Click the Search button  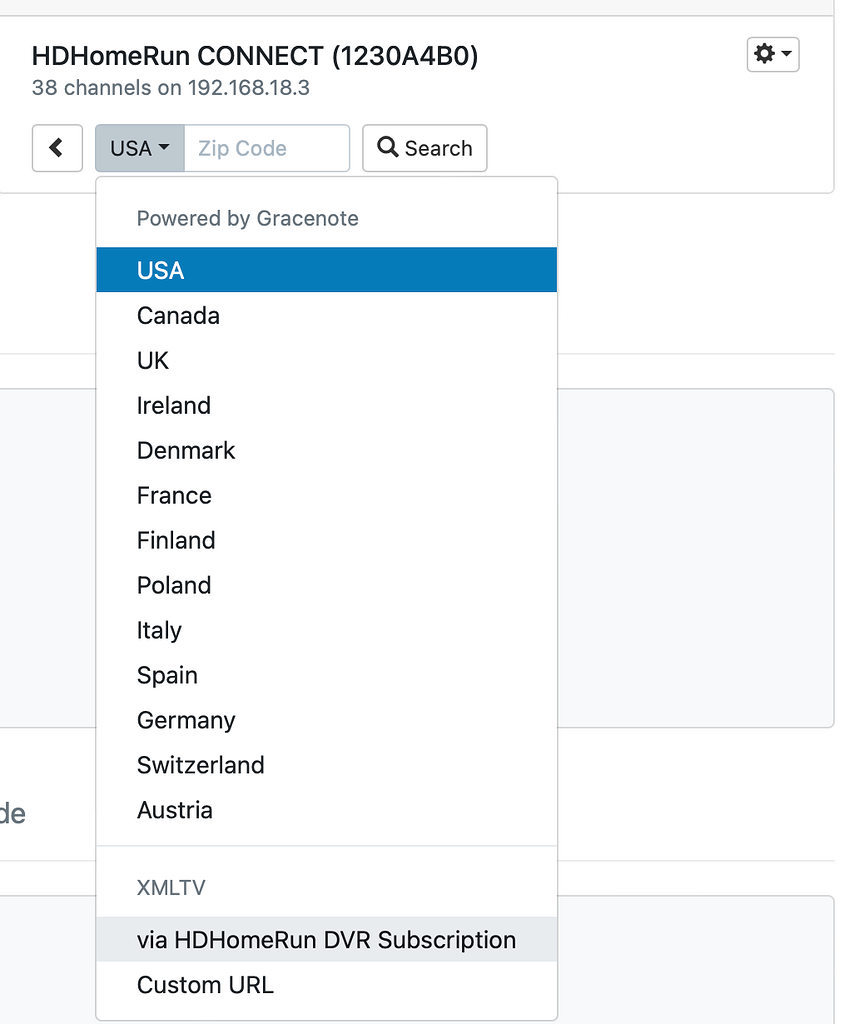(425, 148)
